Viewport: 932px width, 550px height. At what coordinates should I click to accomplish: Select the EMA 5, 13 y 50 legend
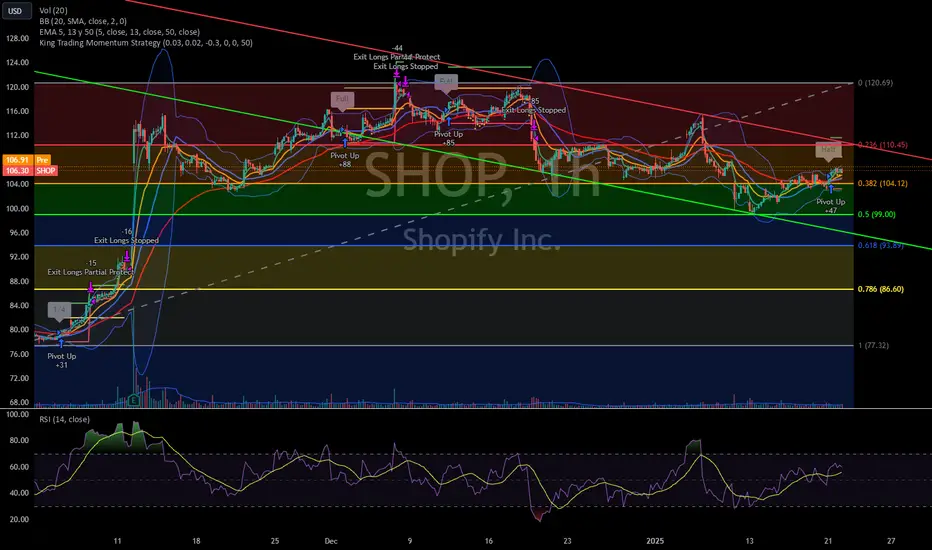coord(119,32)
